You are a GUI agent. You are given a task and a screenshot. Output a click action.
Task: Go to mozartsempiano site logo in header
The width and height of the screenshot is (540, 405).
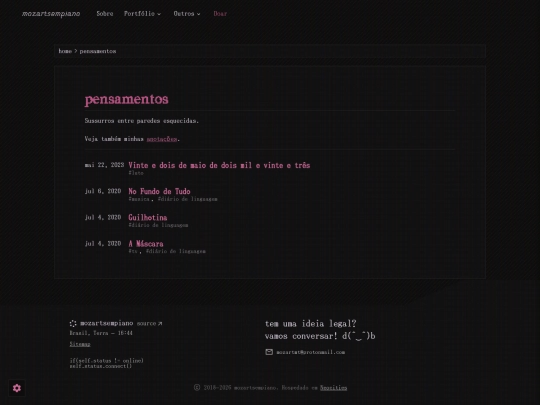click(51, 14)
